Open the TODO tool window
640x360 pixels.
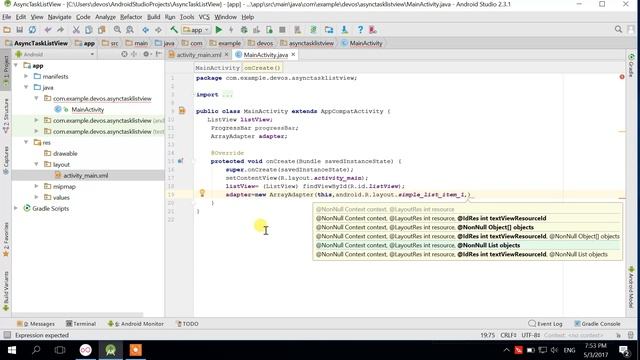pos(187,324)
